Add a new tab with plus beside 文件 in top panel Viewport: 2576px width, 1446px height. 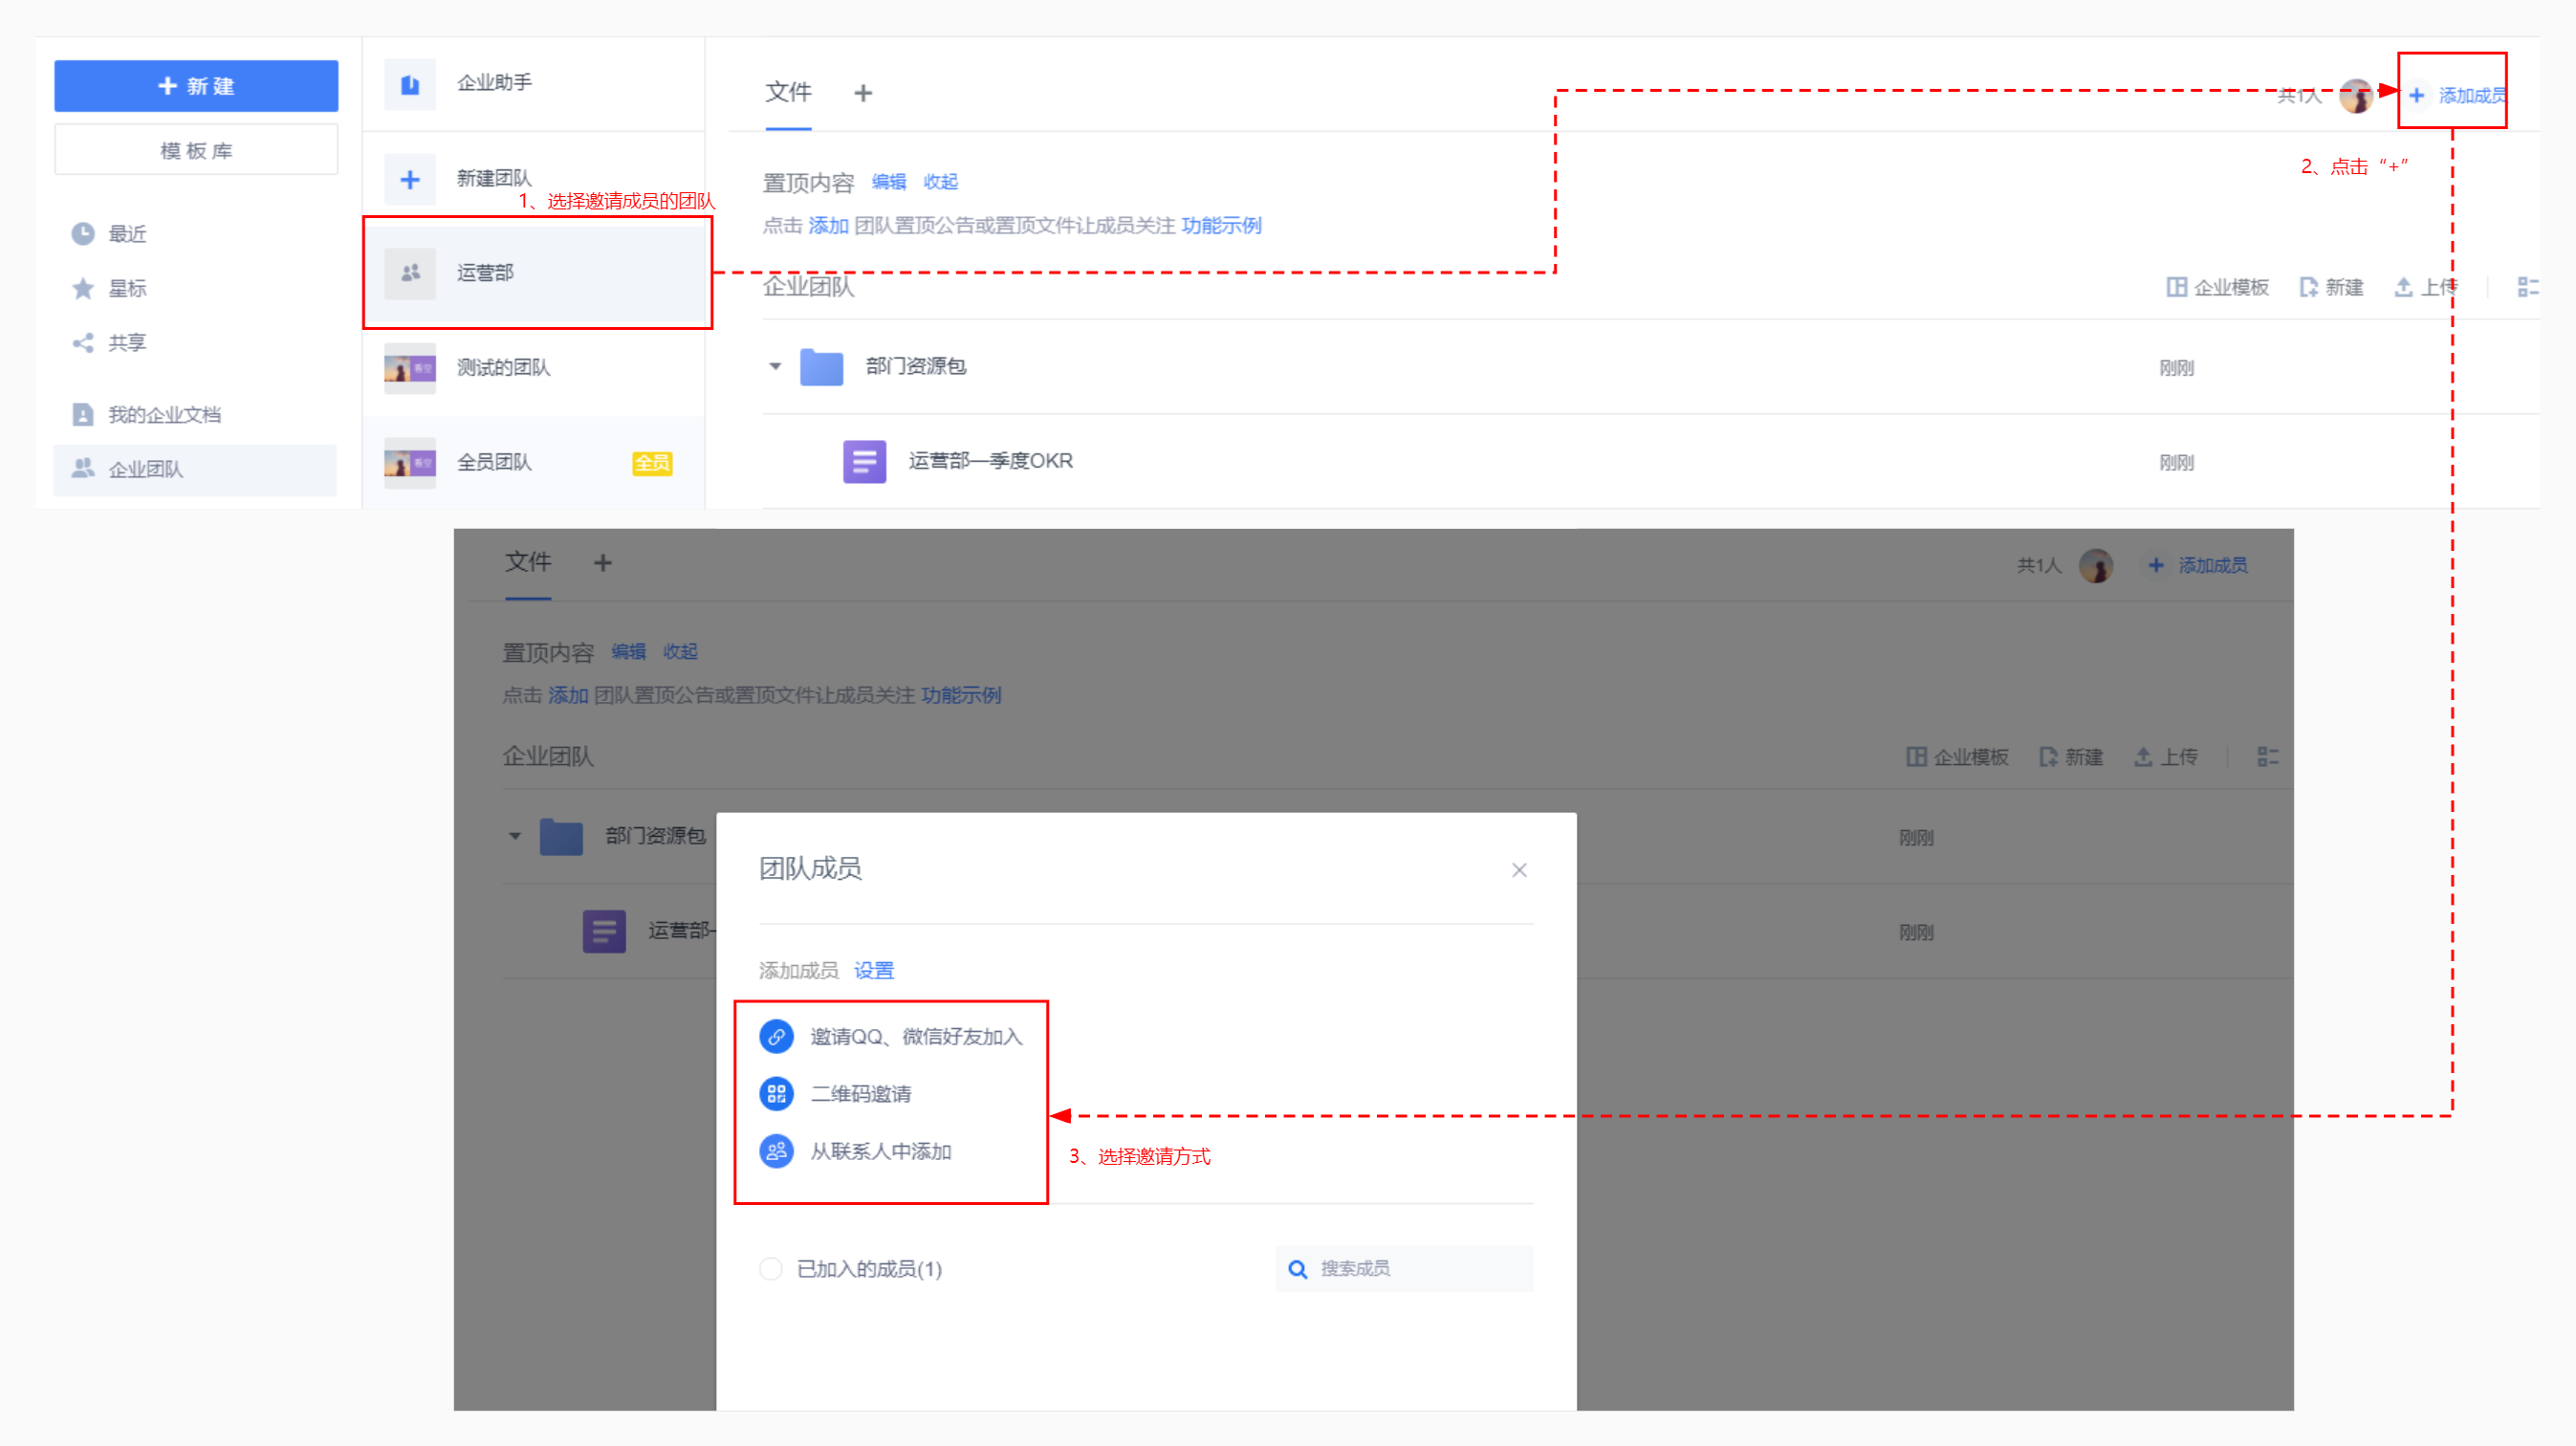pyautogui.click(x=863, y=93)
